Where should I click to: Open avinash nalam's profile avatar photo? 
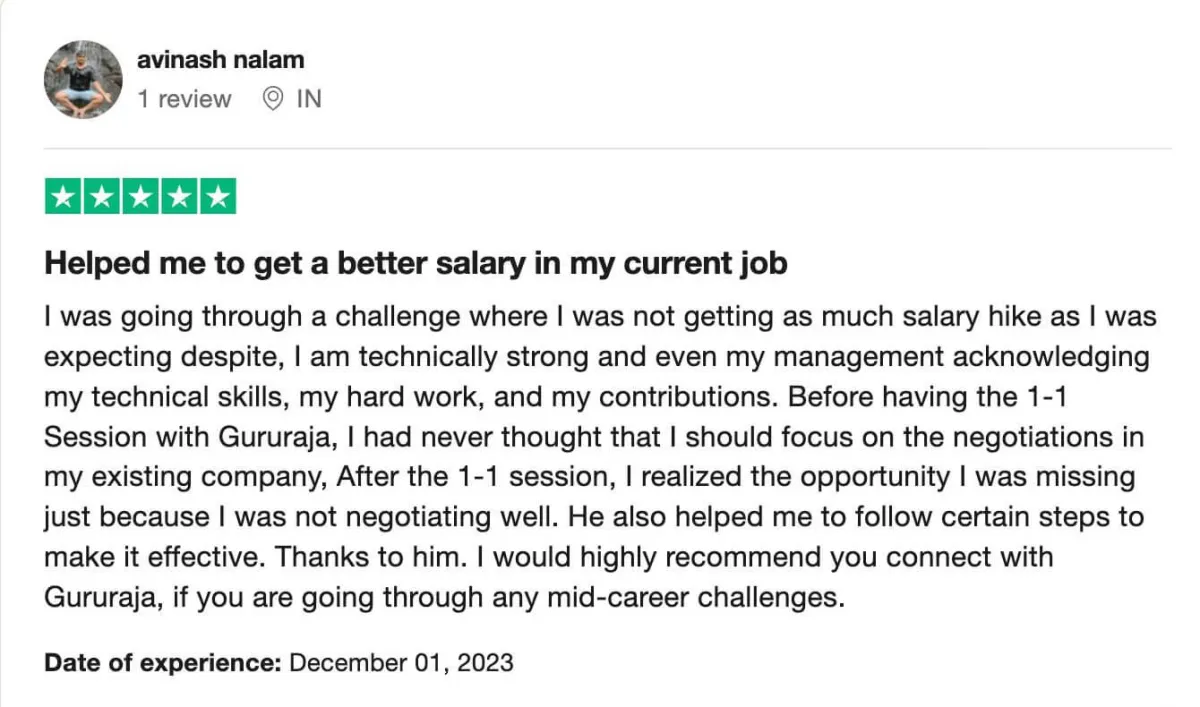[84, 79]
